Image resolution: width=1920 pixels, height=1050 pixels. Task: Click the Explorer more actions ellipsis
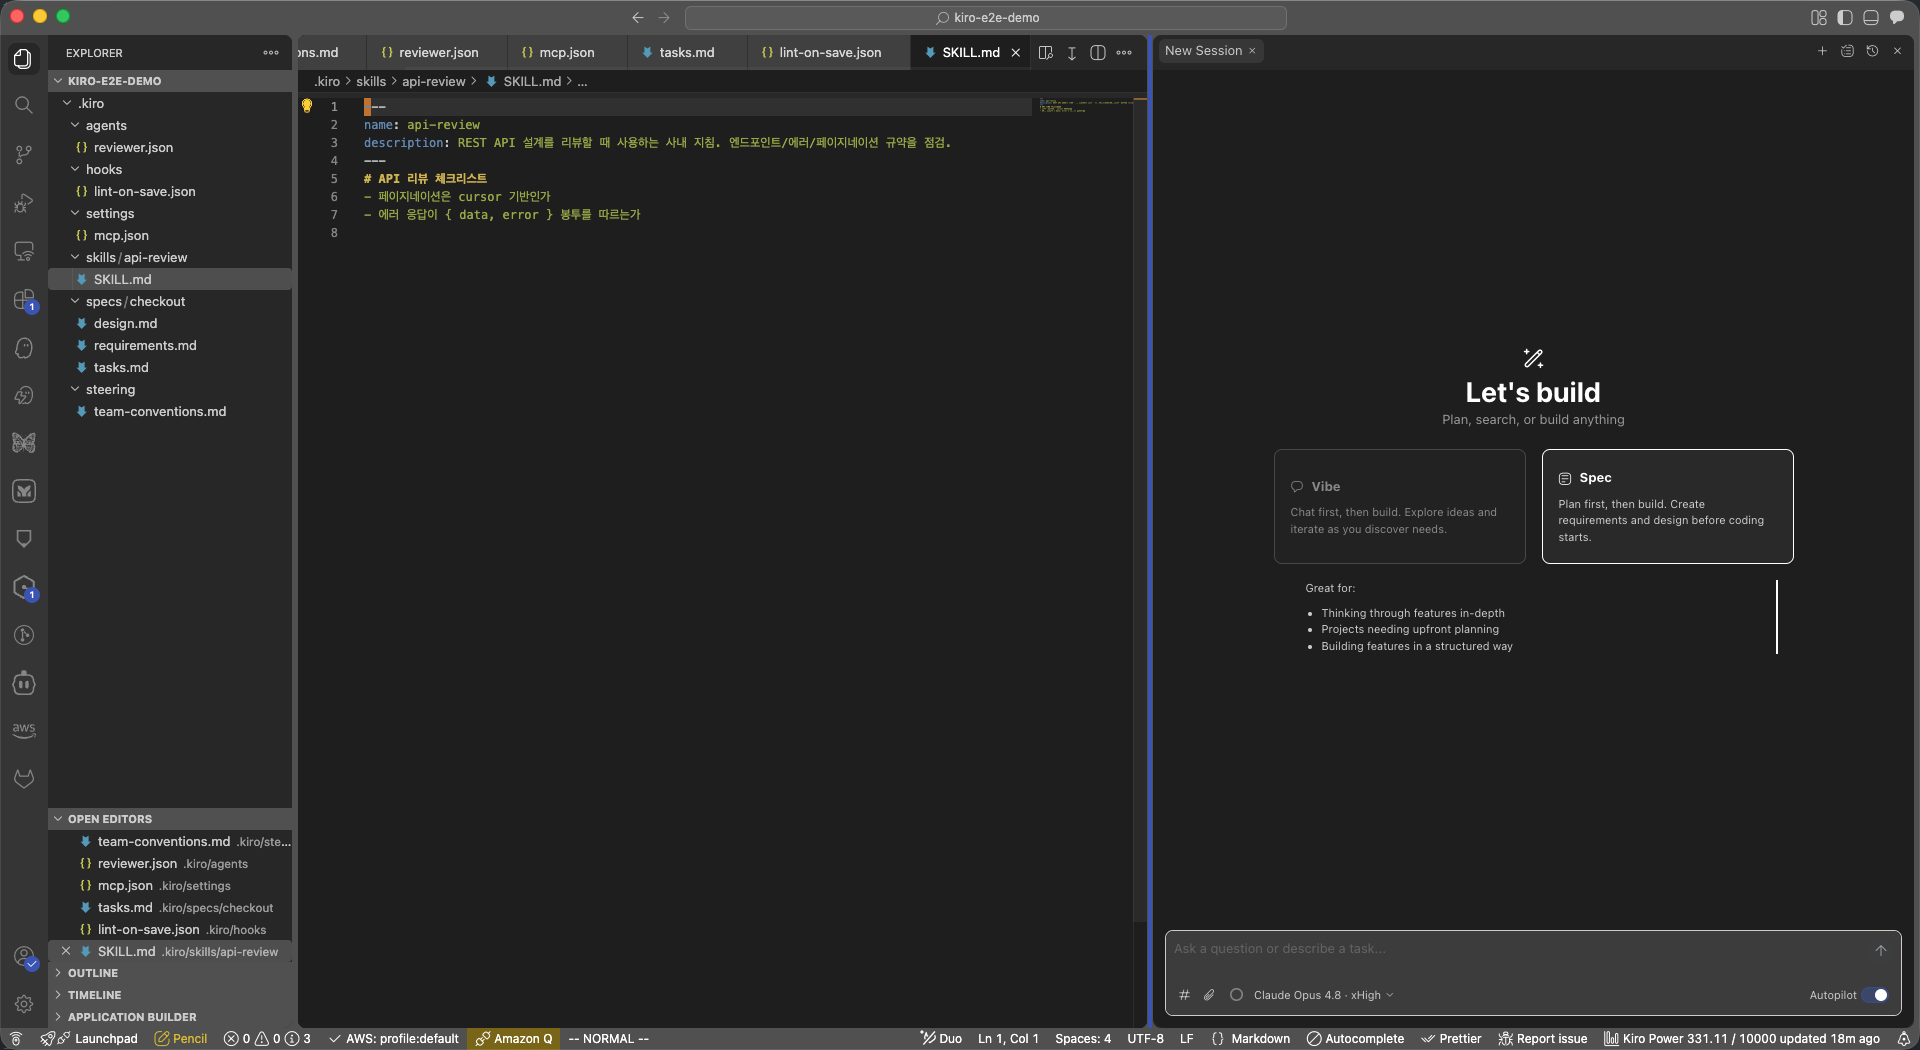tap(271, 53)
